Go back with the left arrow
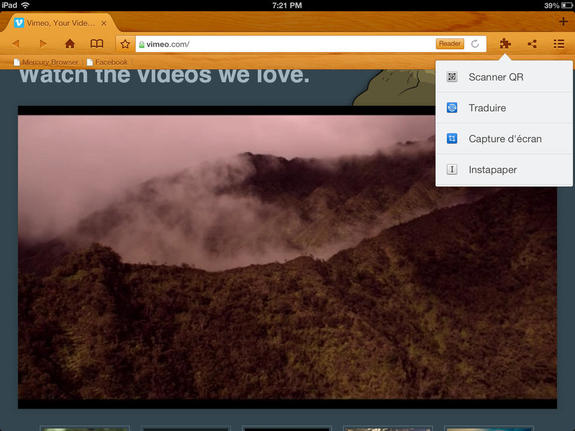 pyautogui.click(x=15, y=44)
